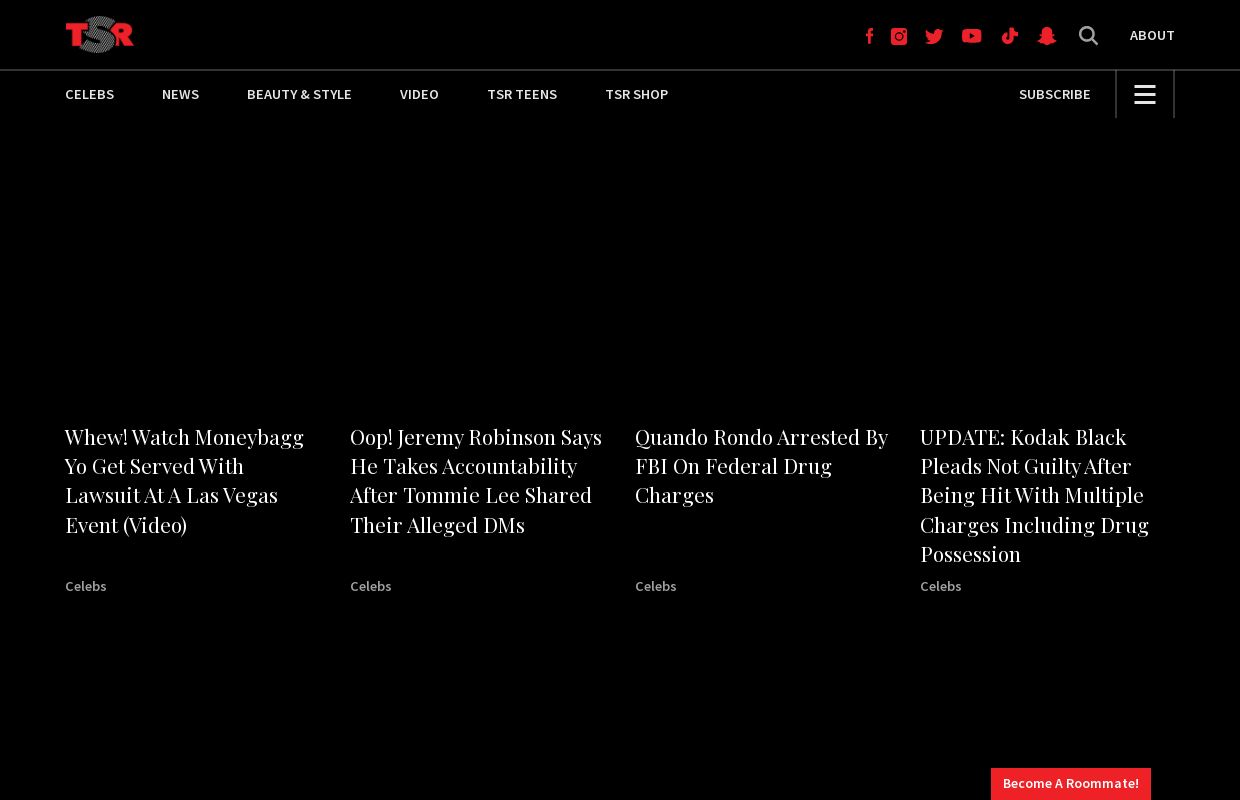Viewport: 1240px width, 800px height.
Task: Open the Snapchat icon
Action: [1046, 36]
